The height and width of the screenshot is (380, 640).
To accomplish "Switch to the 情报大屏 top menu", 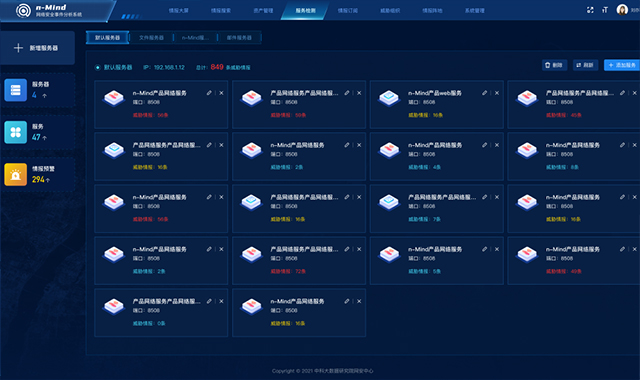I will tap(178, 11).
